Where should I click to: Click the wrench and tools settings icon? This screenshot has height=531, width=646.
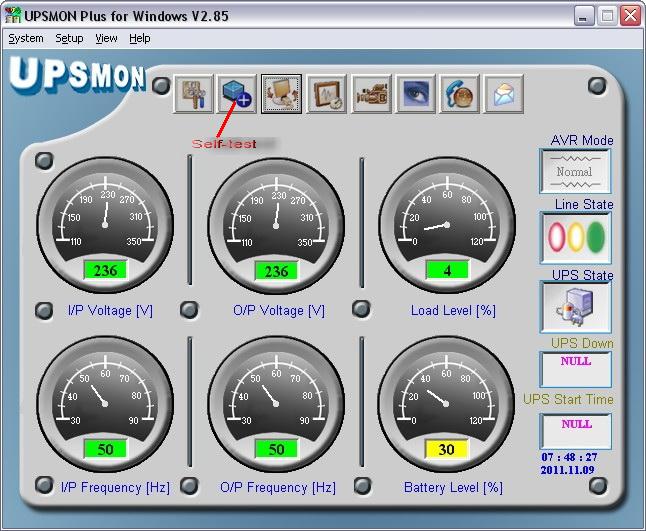tap(194, 94)
